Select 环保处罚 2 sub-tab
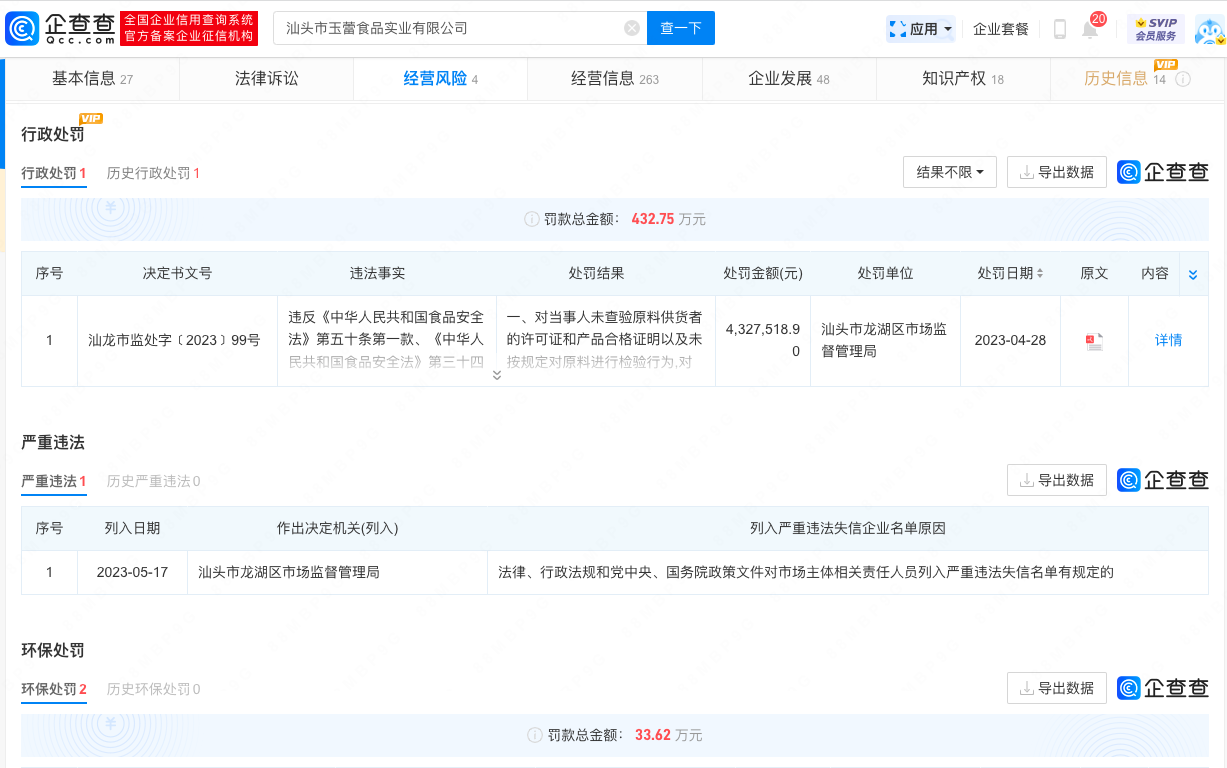Viewport: 1227px width, 768px height. pos(54,689)
